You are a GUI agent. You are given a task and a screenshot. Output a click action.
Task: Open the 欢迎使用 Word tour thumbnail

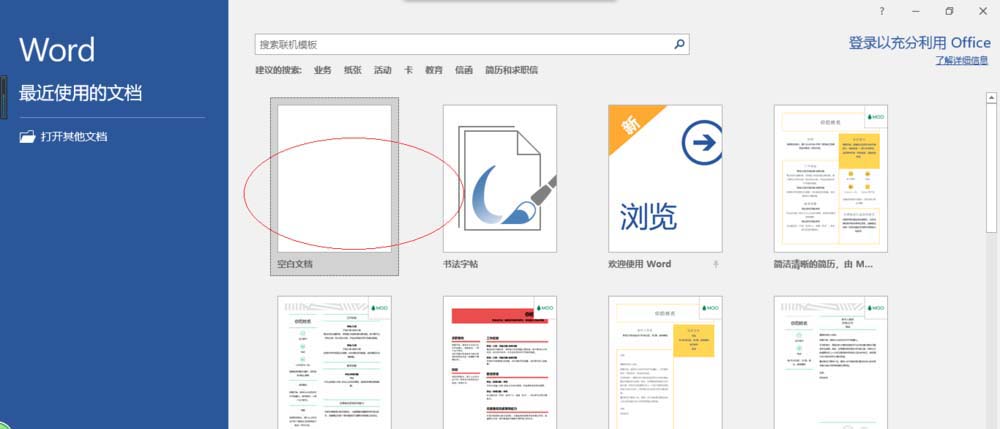pos(665,178)
